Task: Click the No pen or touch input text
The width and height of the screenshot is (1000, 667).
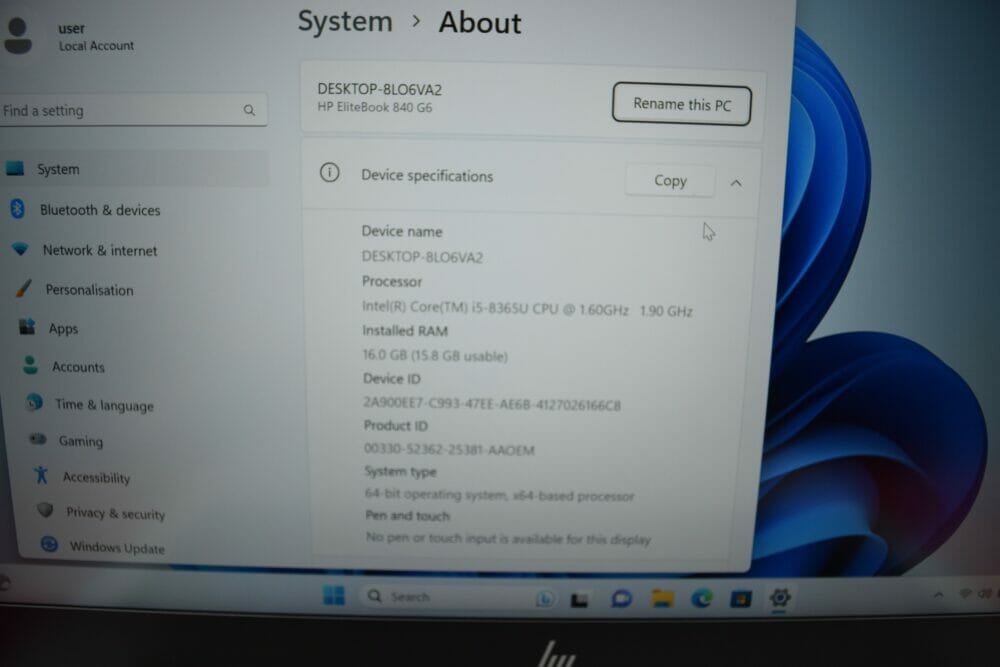Action: pos(508,539)
